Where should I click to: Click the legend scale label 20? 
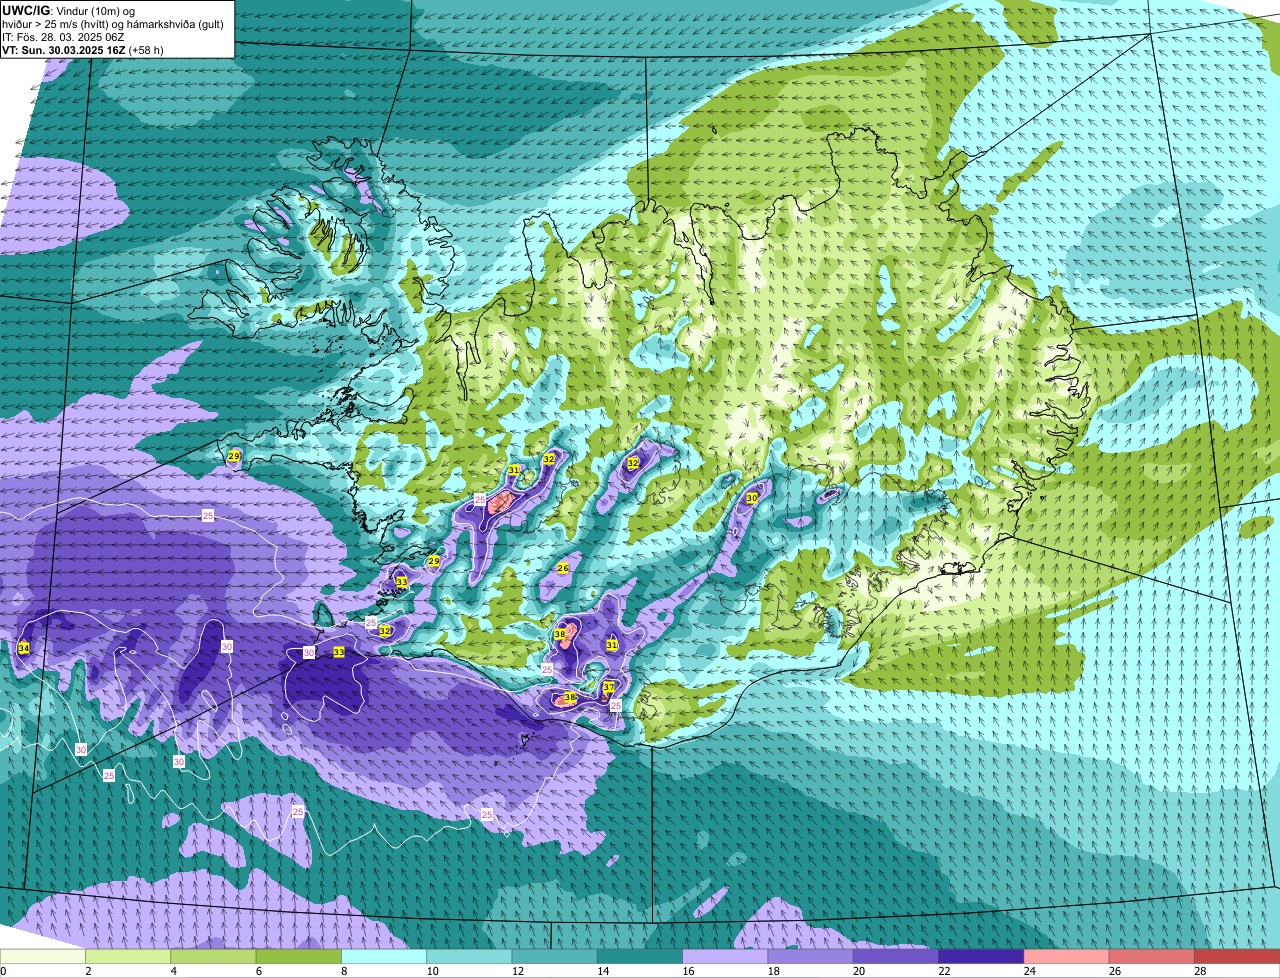point(858,971)
